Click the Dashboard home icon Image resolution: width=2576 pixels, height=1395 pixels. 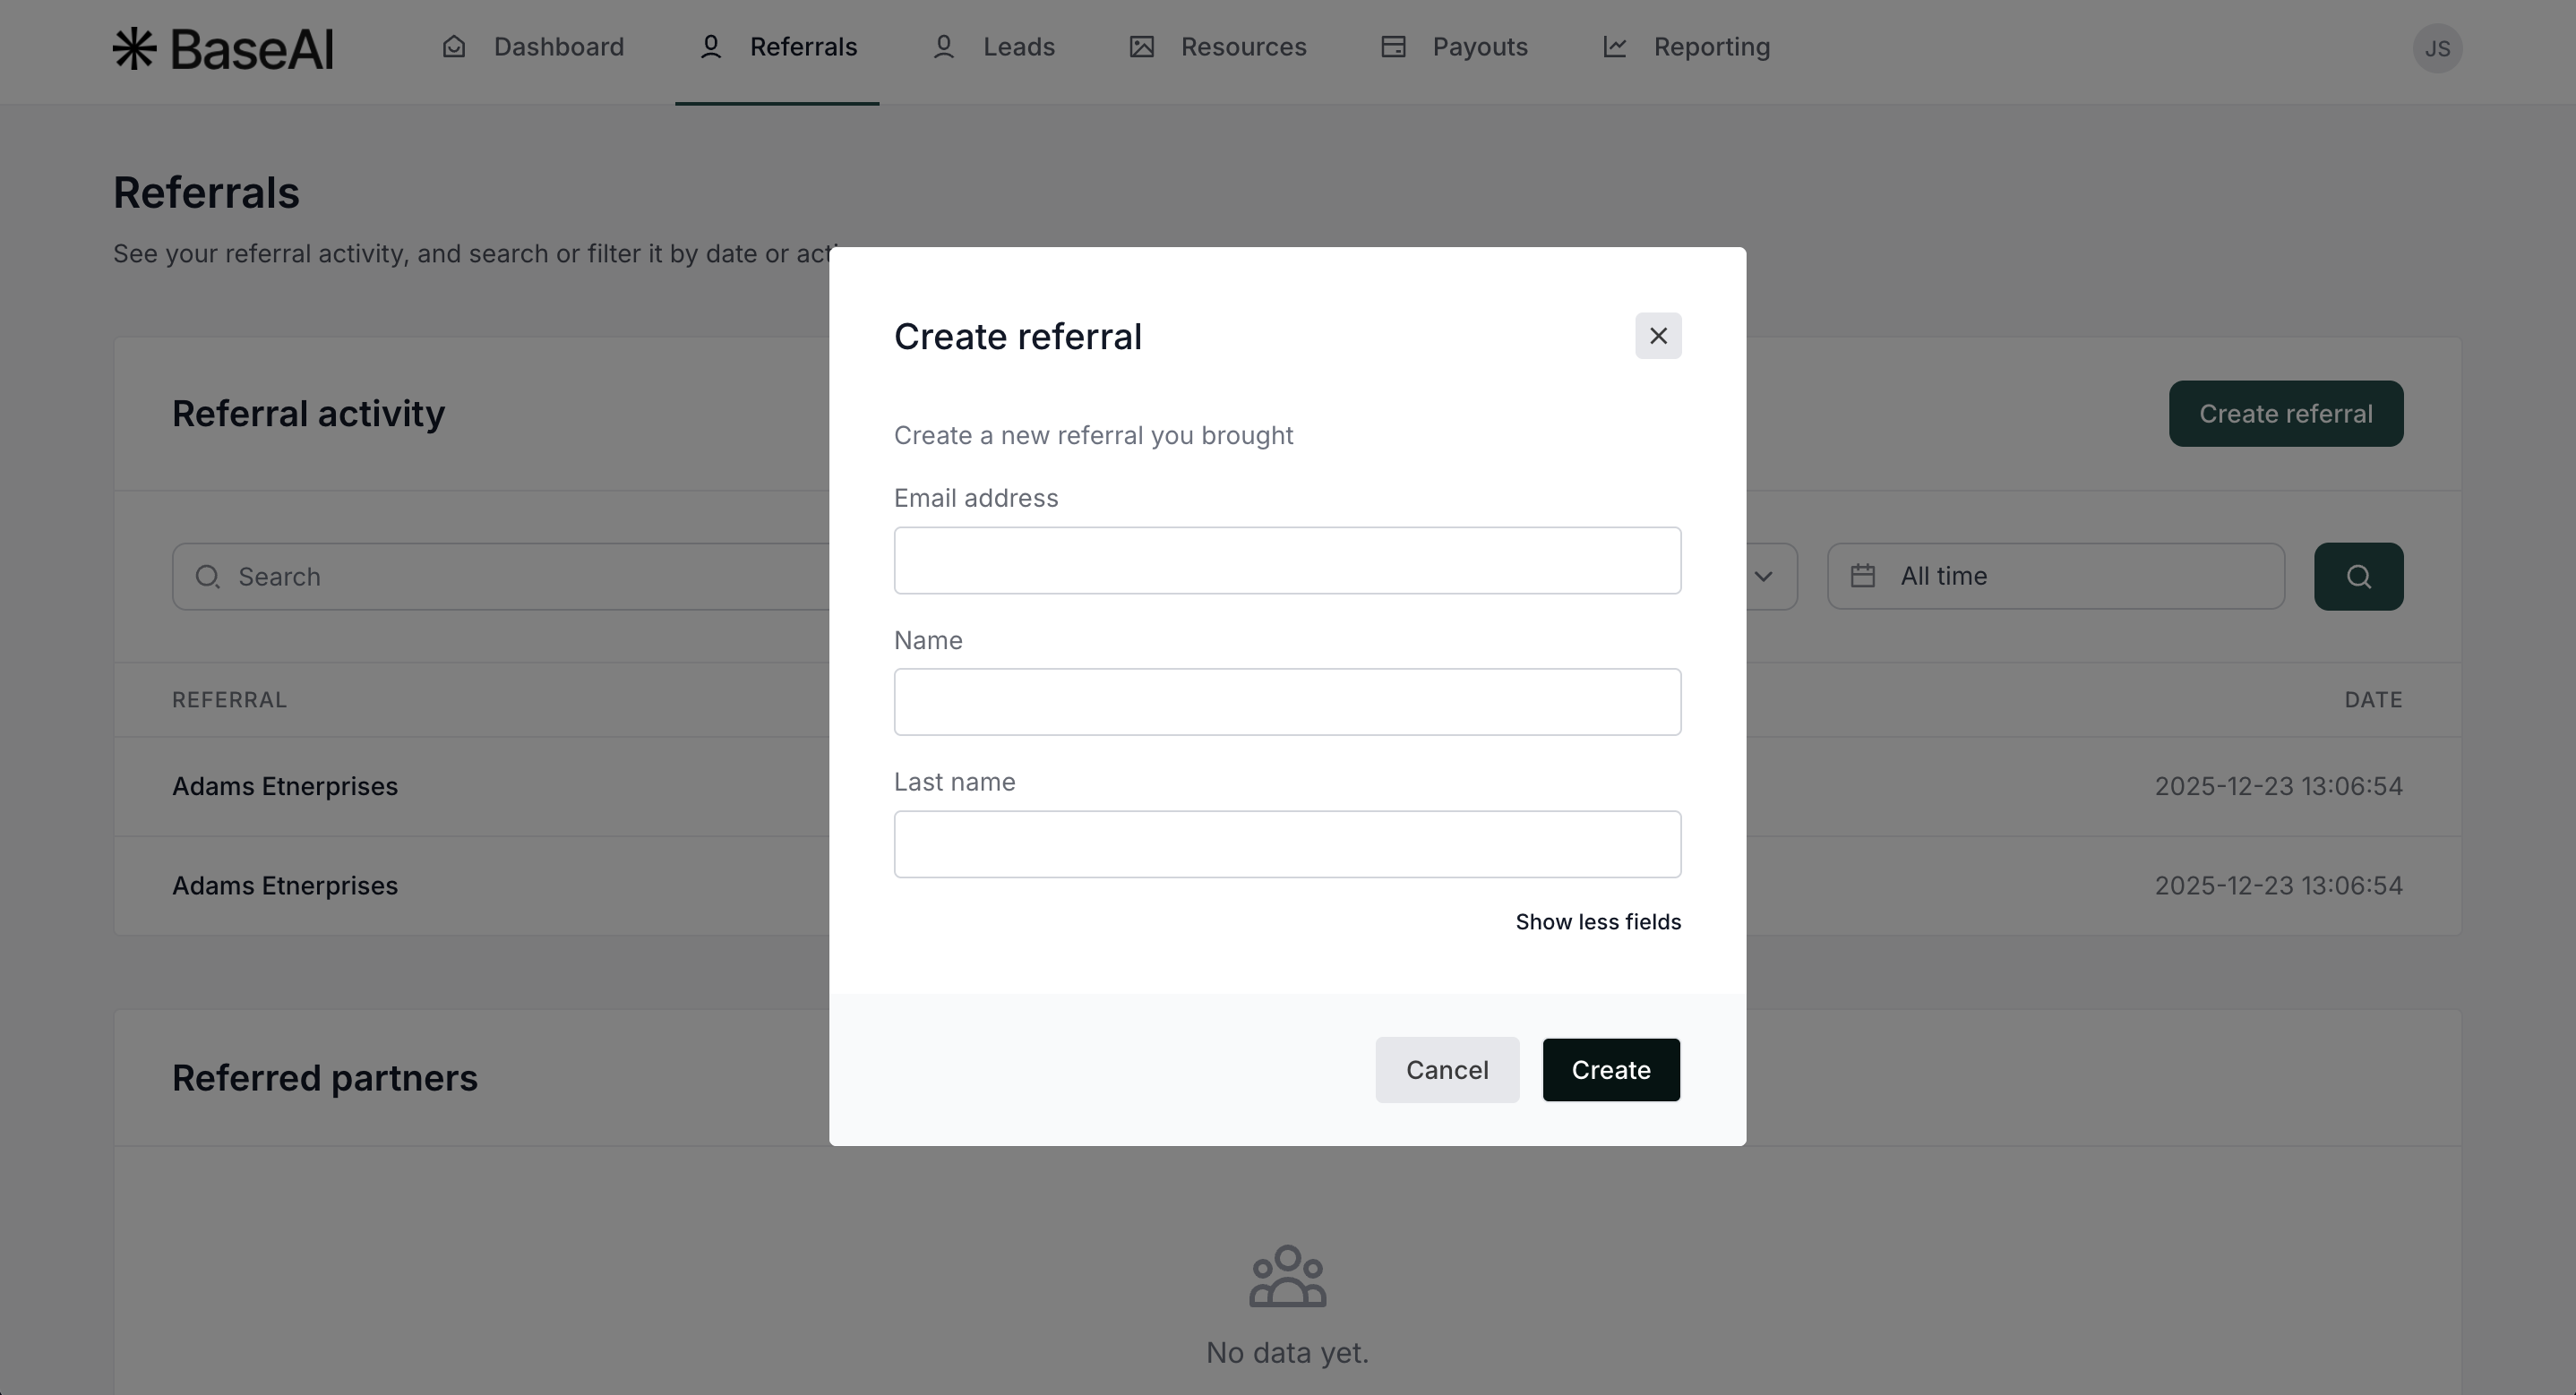click(454, 47)
